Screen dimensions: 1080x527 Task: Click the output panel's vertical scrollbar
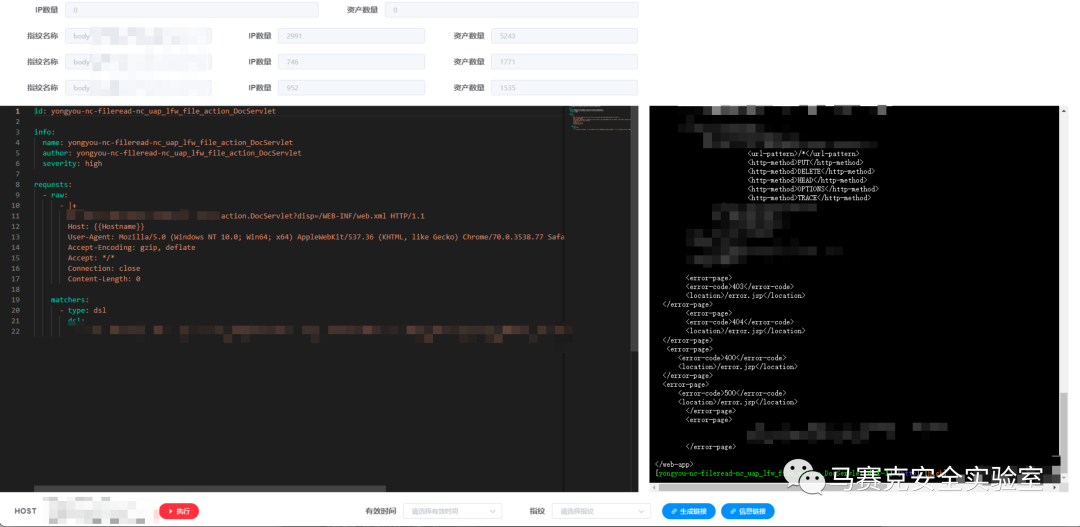click(x=1063, y=420)
